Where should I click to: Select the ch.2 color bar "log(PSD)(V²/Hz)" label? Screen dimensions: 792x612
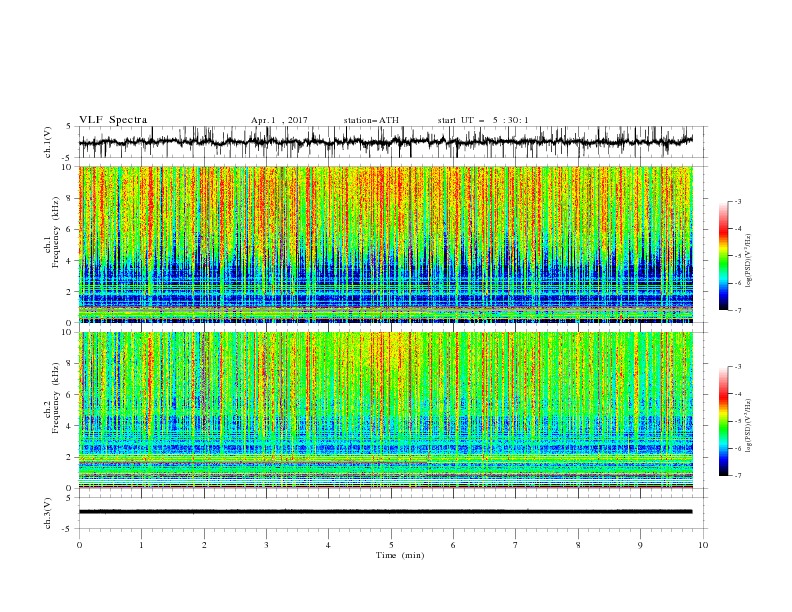pyautogui.click(x=748, y=425)
